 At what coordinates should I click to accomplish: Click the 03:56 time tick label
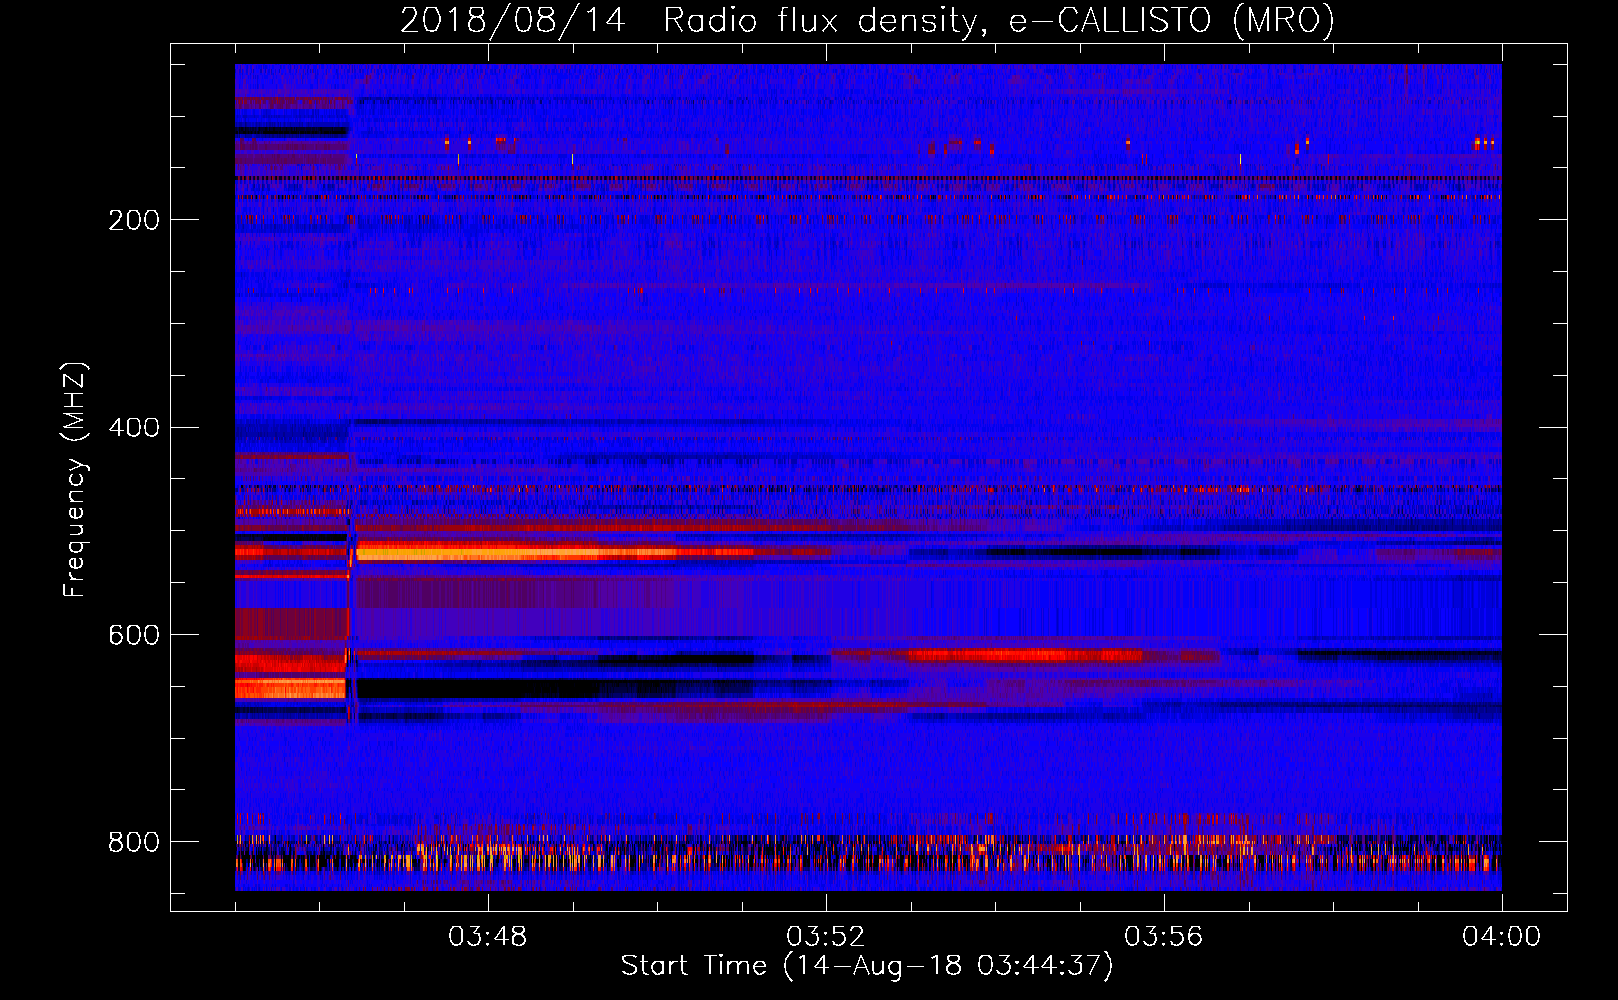[x=1164, y=937]
